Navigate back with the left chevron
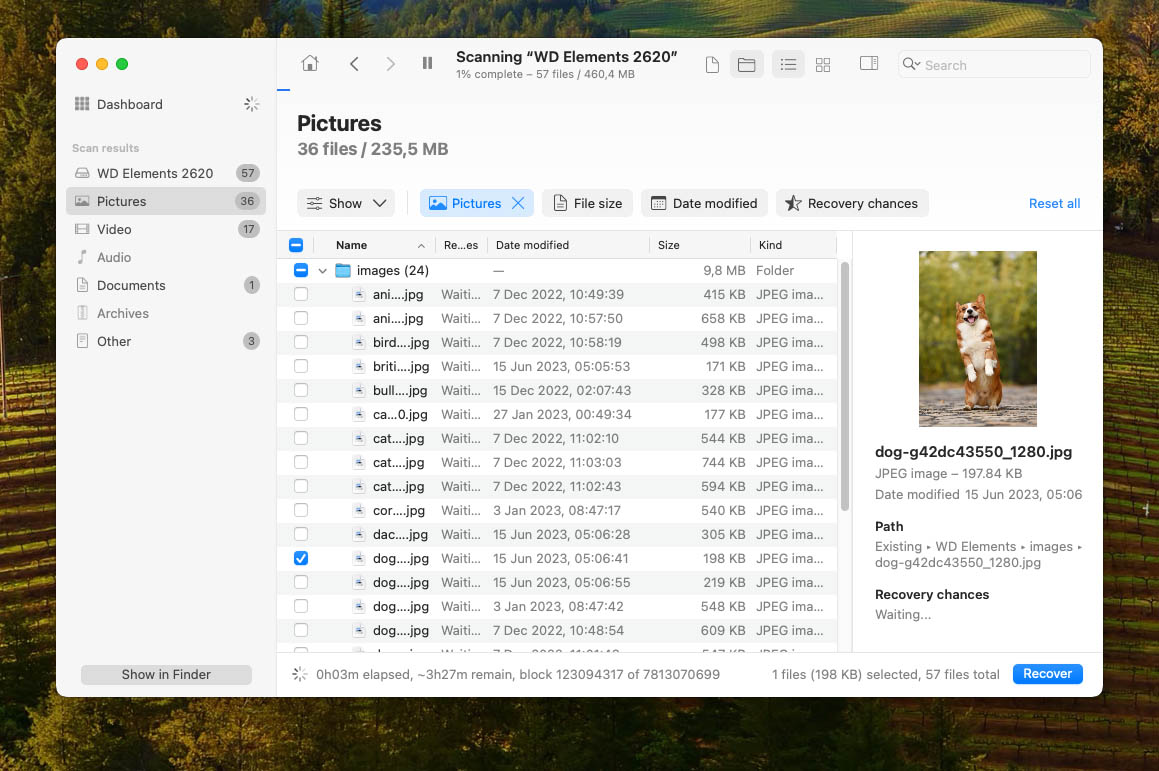This screenshot has height=771, width=1159. click(354, 64)
